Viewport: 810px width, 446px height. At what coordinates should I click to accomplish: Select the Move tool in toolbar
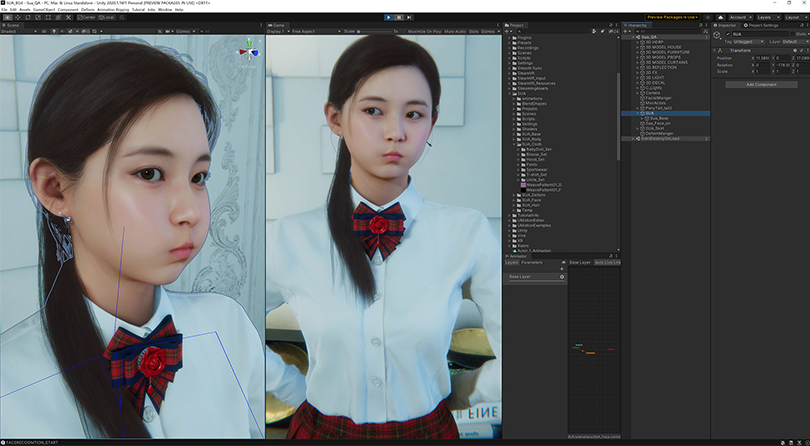click(17, 17)
